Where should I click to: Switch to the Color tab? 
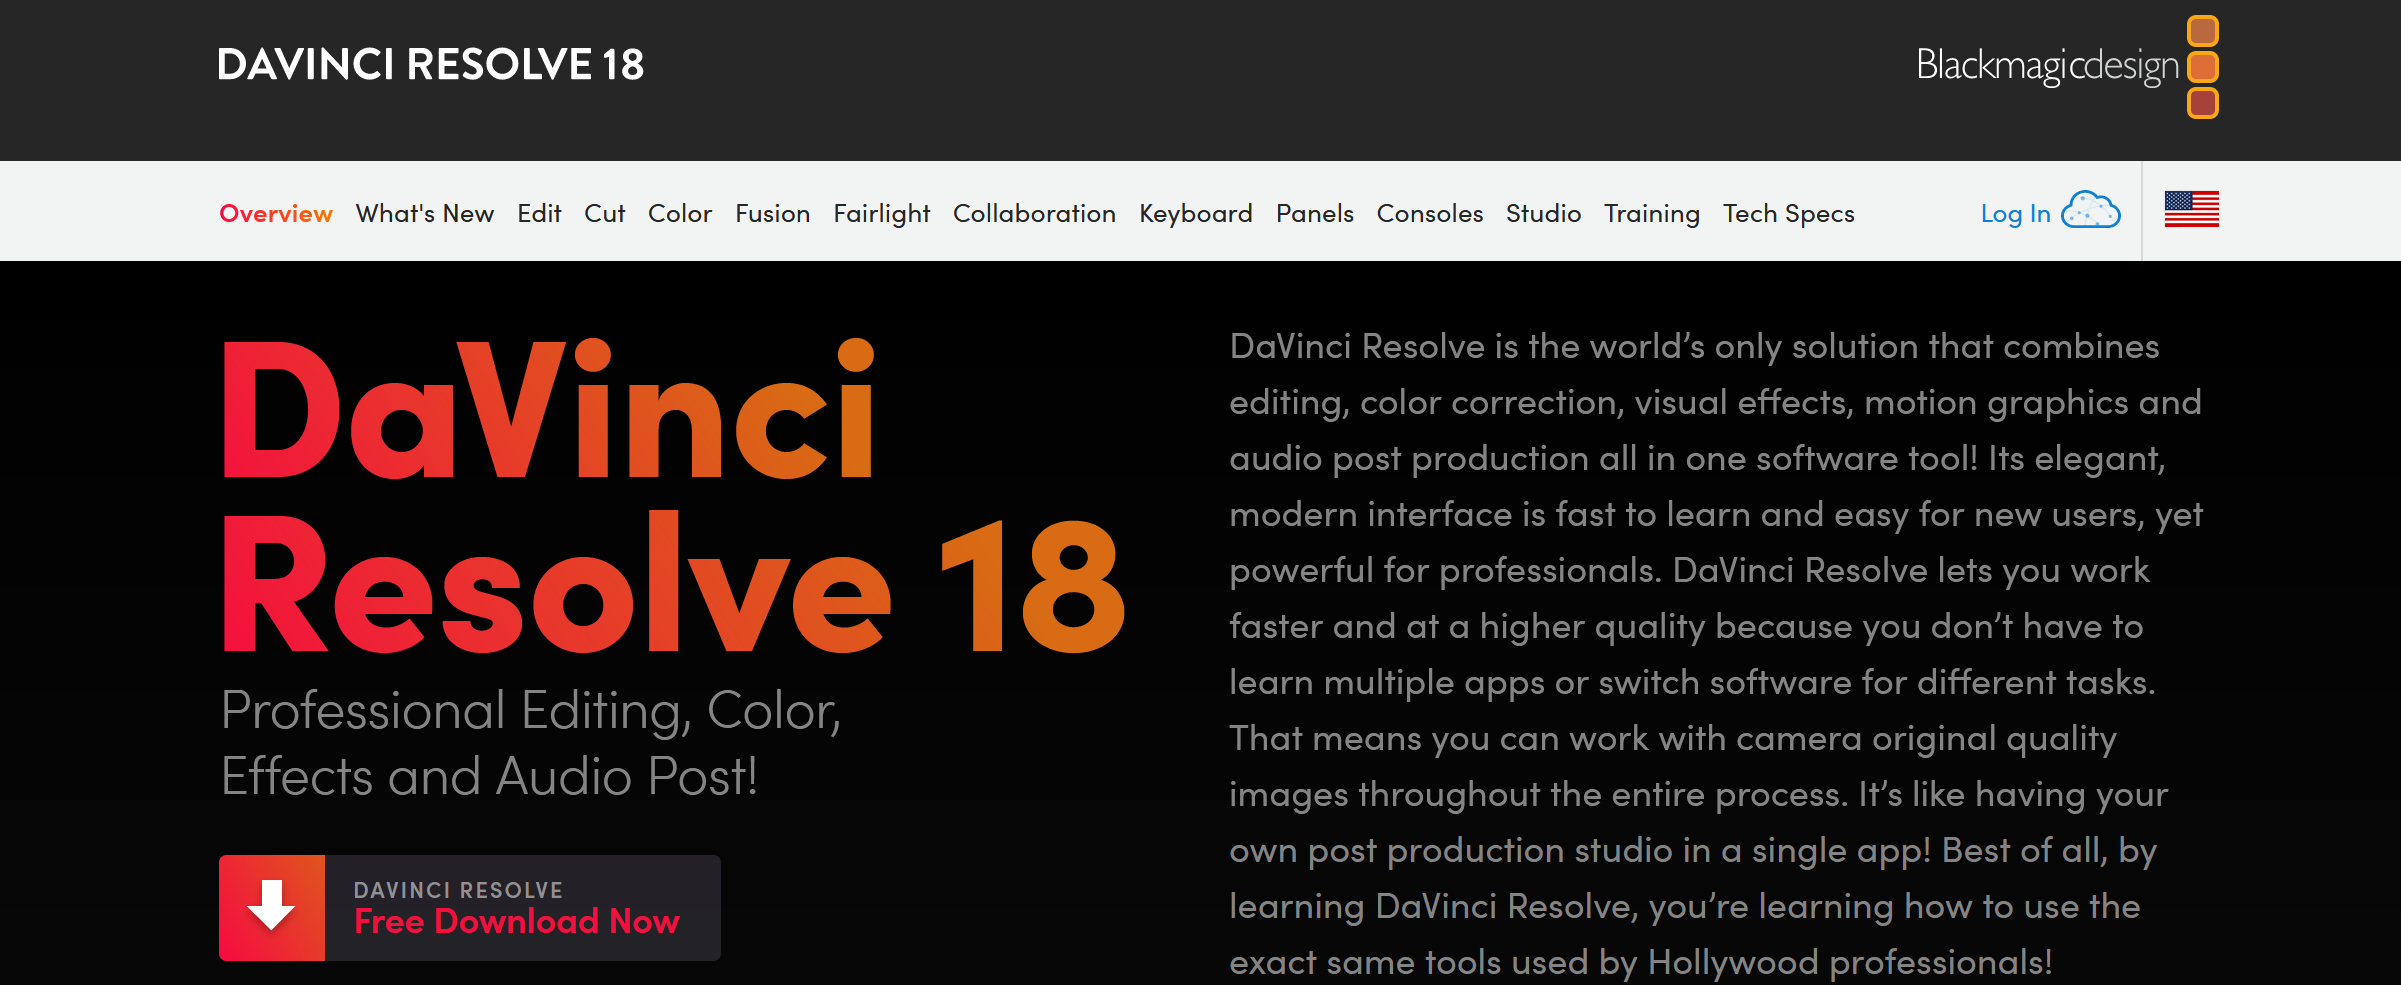(680, 213)
